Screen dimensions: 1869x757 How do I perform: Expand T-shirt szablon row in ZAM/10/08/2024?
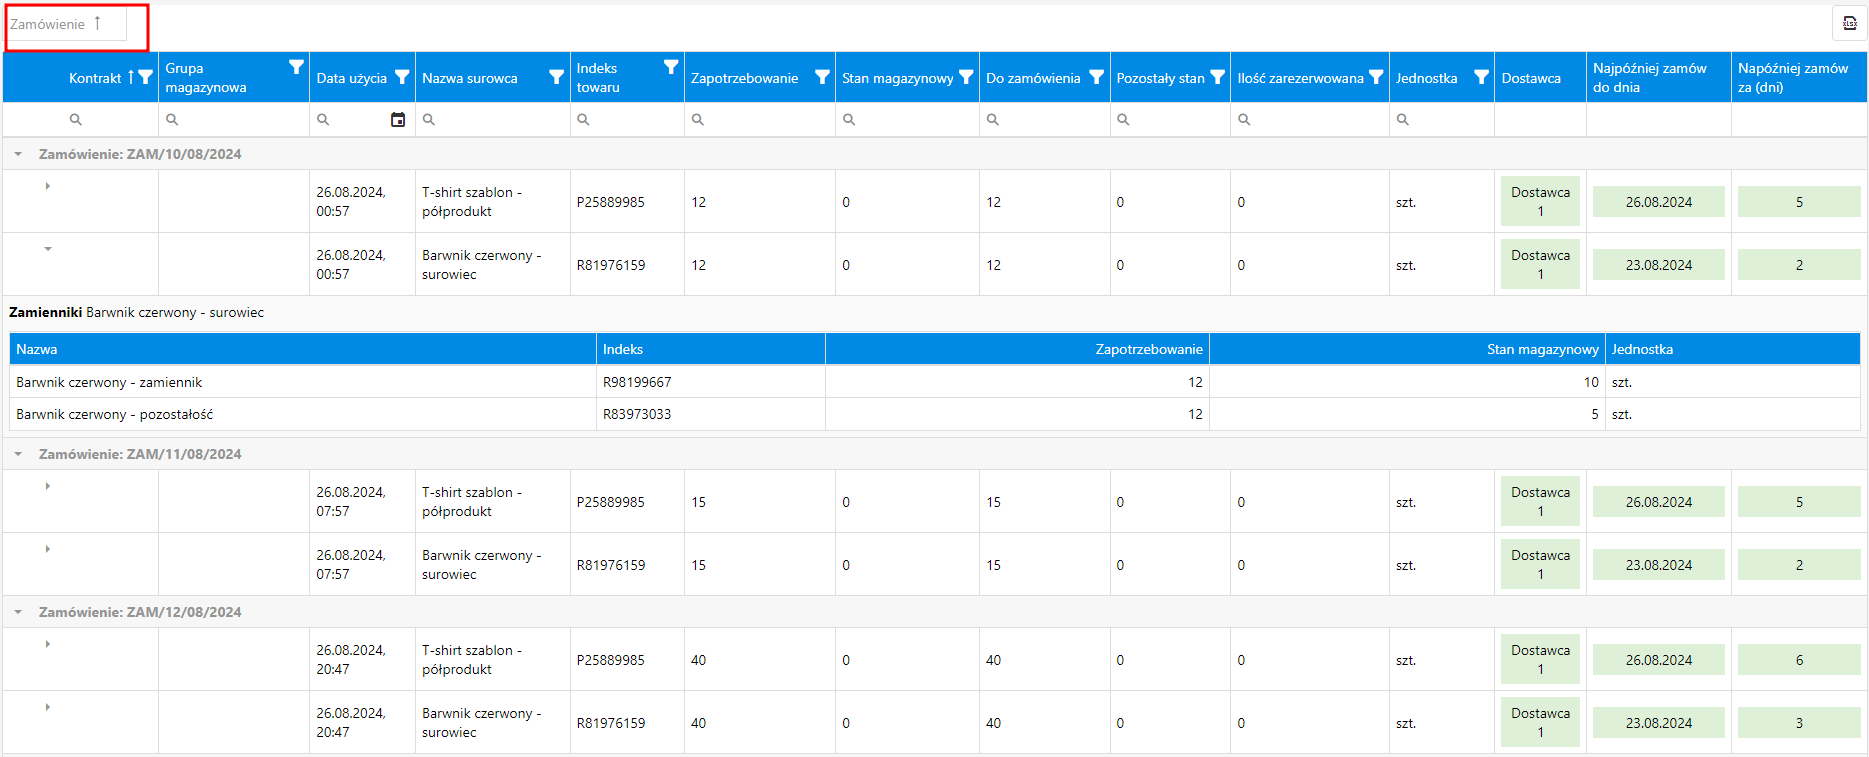[x=47, y=186]
